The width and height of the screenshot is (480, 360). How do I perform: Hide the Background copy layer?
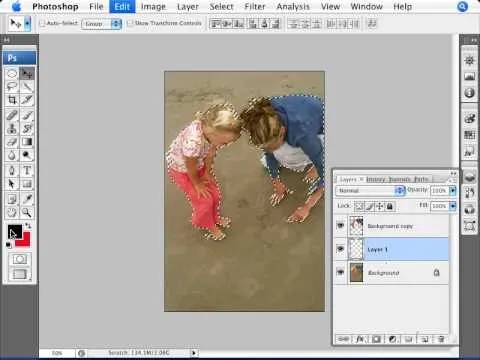pyautogui.click(x=340, y=226)
